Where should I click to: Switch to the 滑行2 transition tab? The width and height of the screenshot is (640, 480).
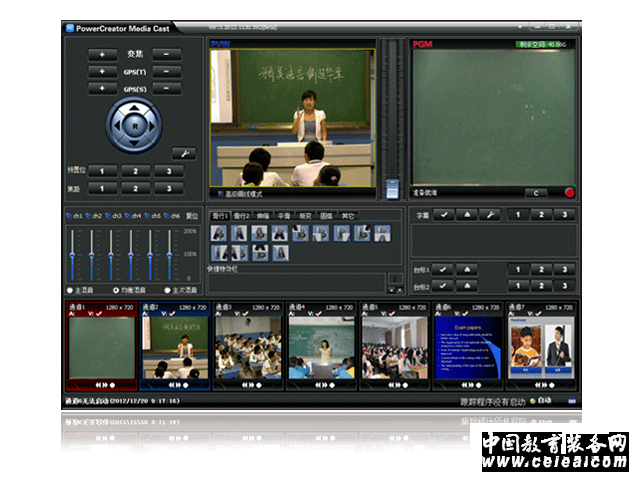(x=243, y=215)
